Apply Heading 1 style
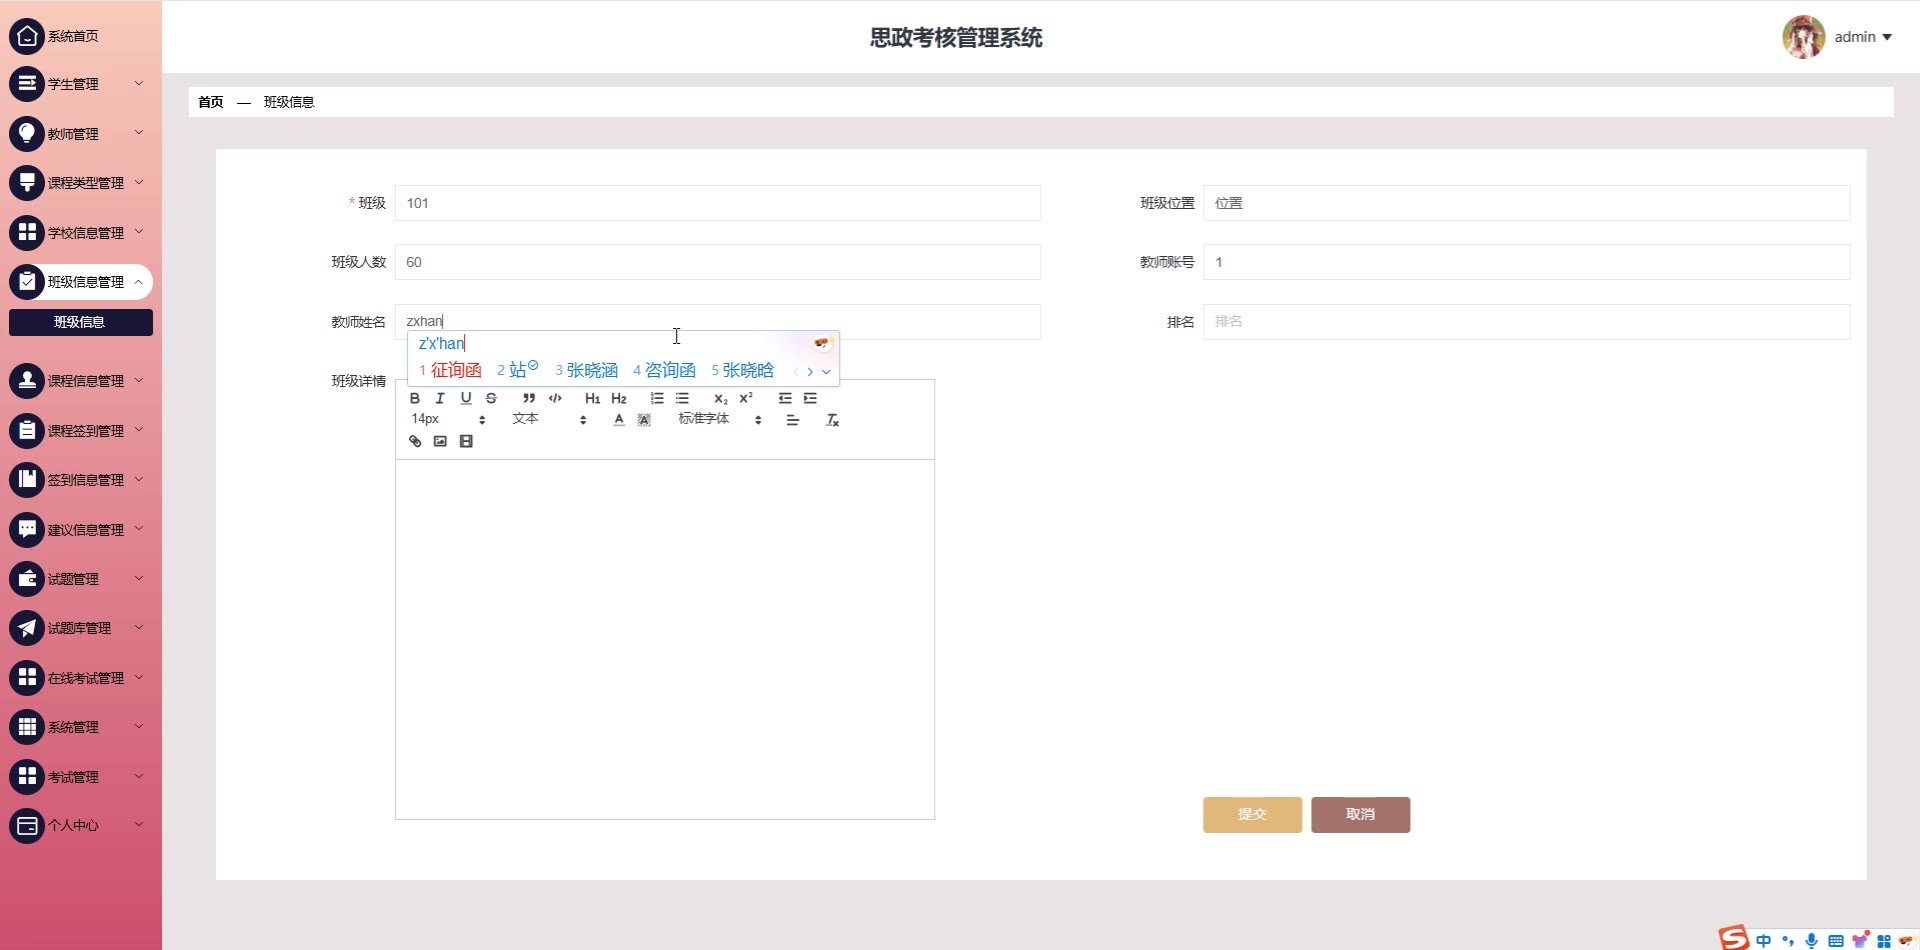Screen dimensions: 1920x950 point(593,398)
